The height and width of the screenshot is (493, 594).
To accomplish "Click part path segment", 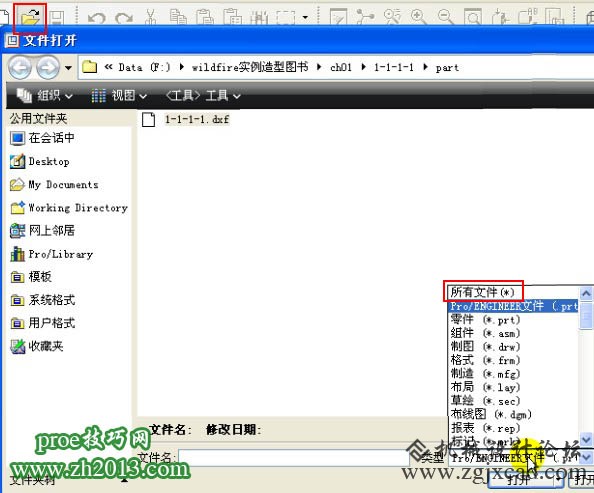I will [x=447, y=68].
